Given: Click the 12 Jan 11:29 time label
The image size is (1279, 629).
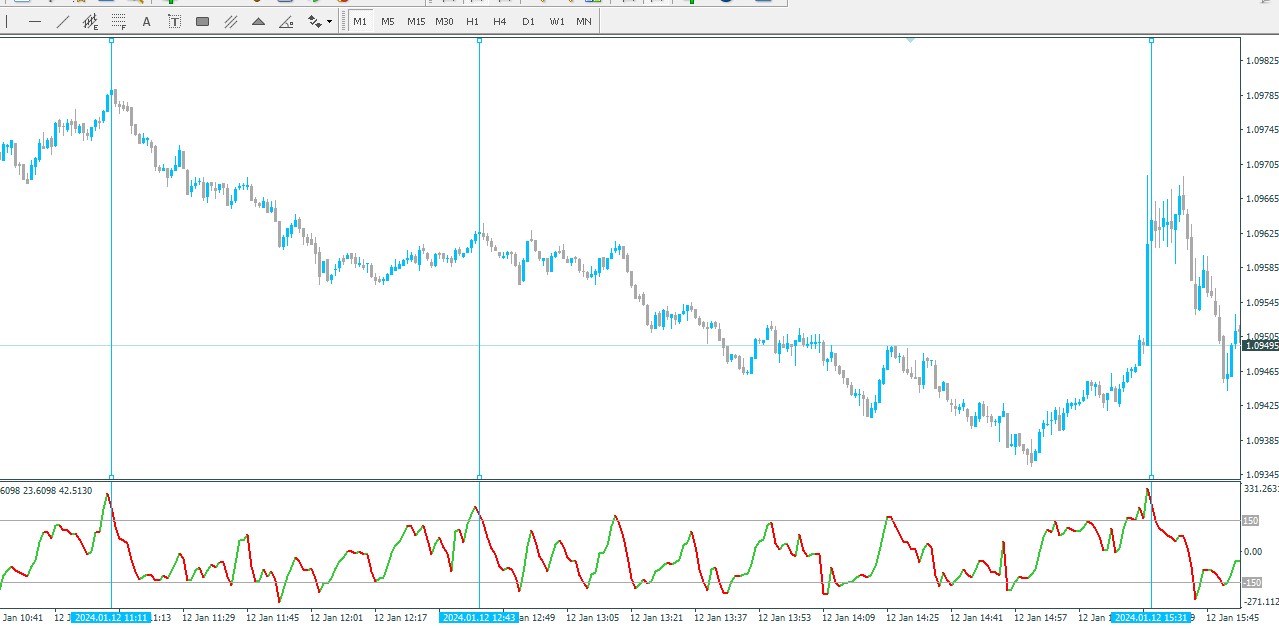Looking at the screenshot, I should 210,618.
